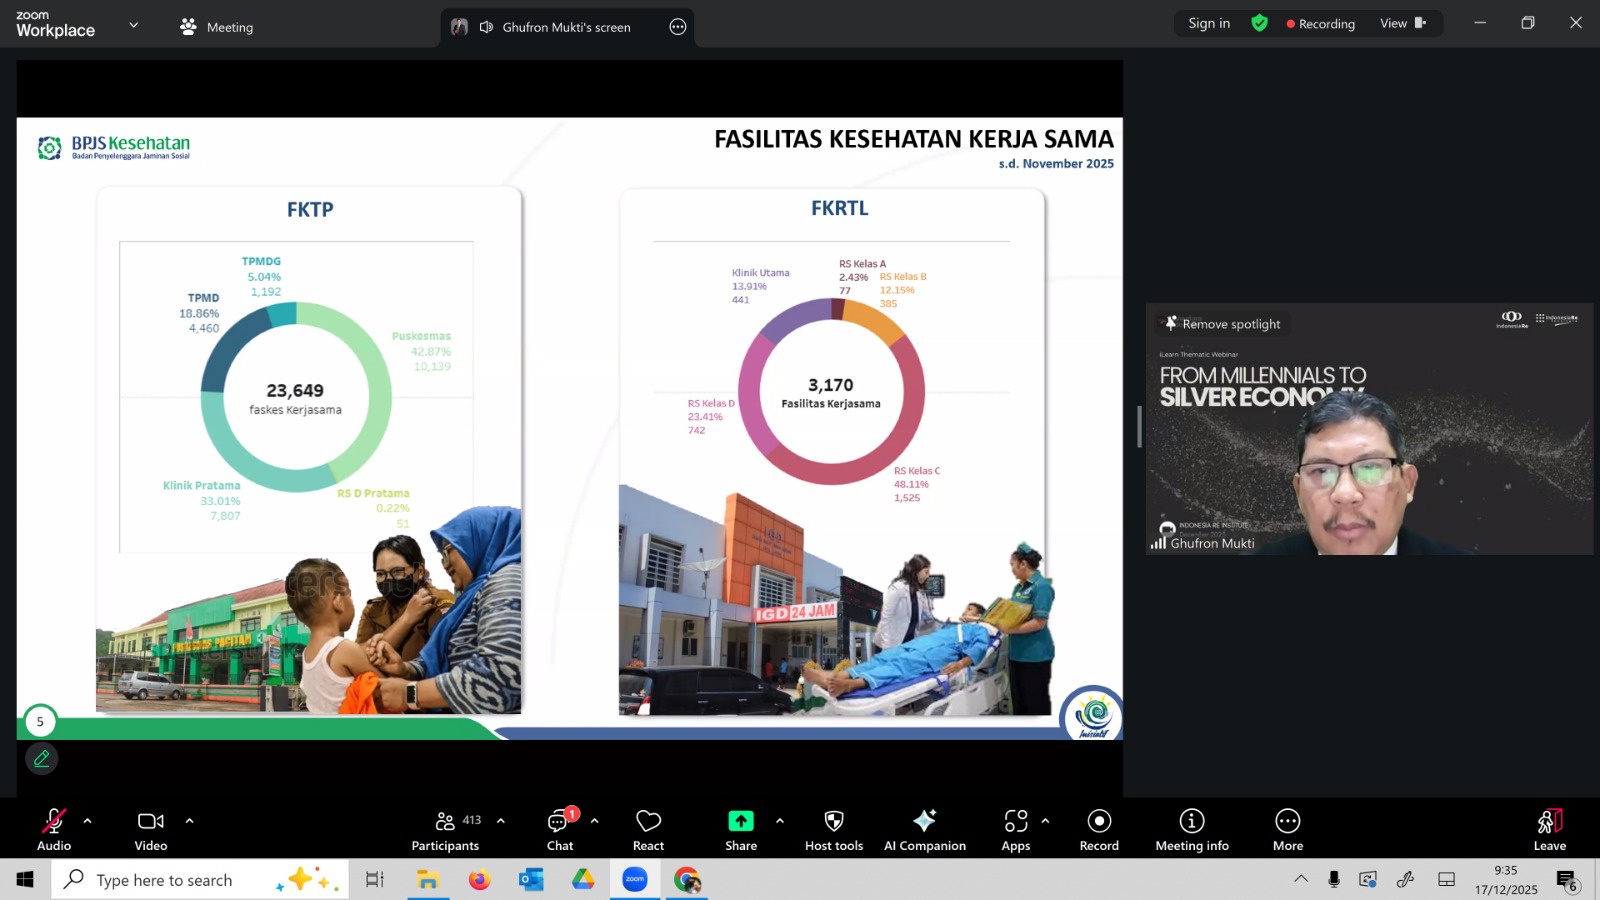
Task: Open the More options menu
Action: tap(1287, 829)
